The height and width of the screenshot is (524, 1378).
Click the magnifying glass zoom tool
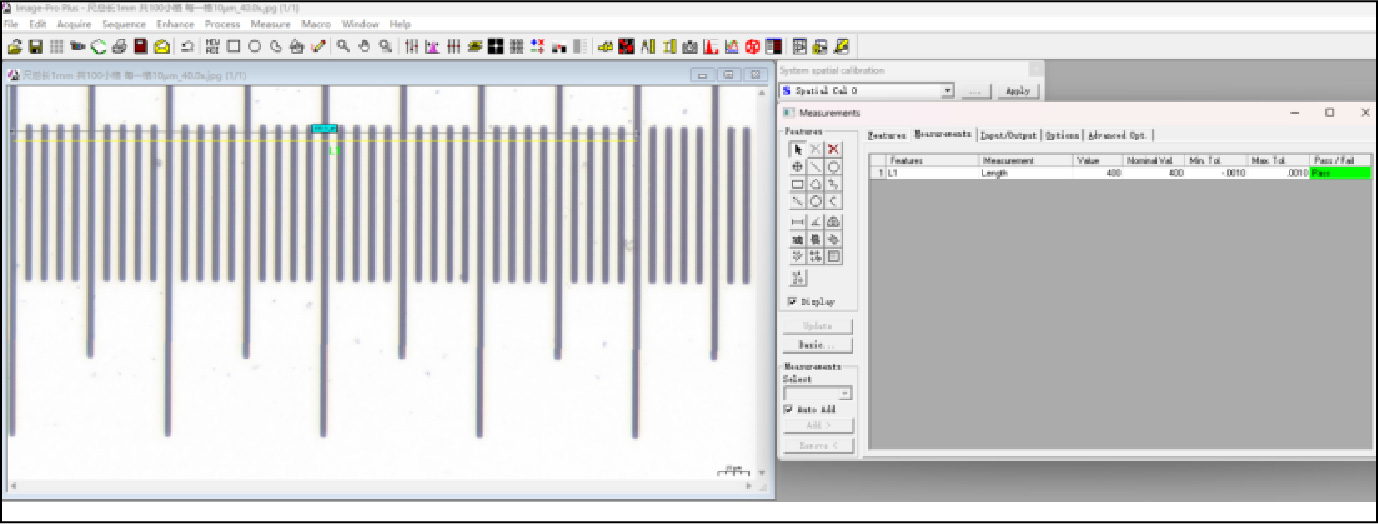point(343,46)
